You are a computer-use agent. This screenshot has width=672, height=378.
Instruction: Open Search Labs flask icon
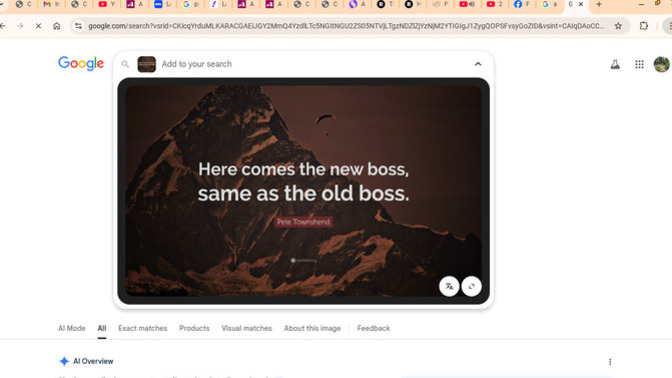click(x=615, y=64)
